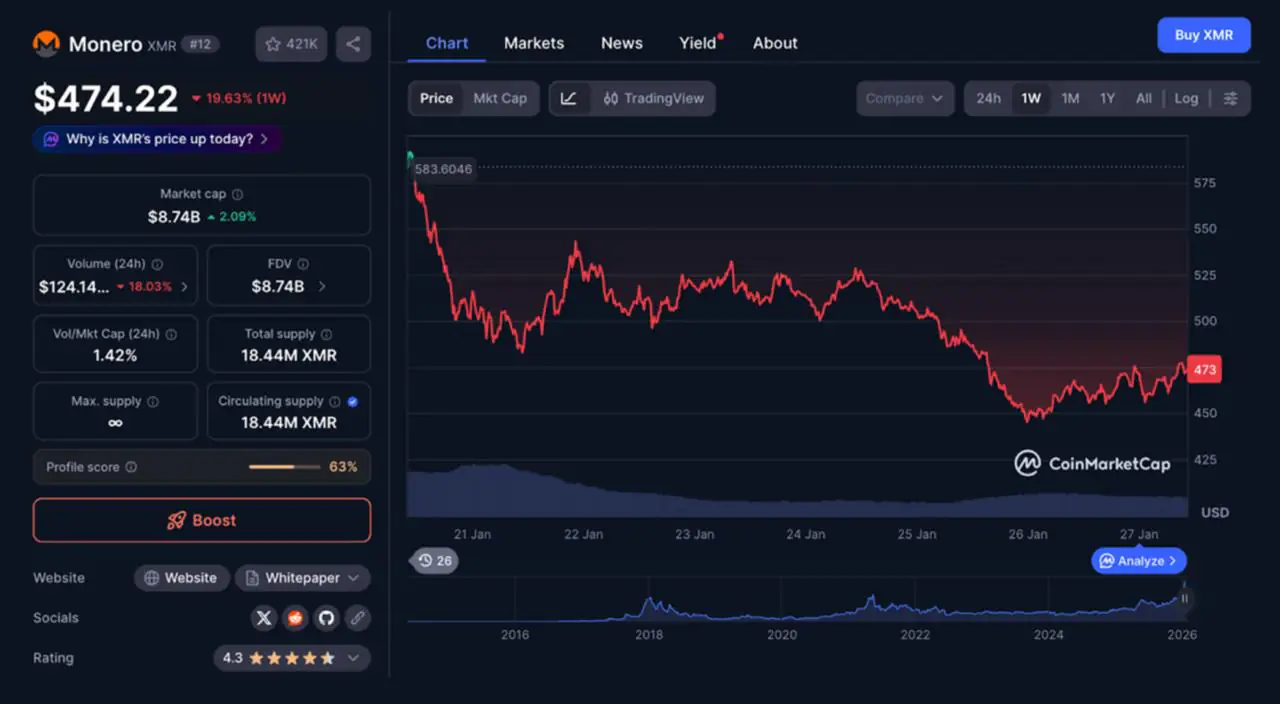
Task: Open chart settings sliders icon
Action: 1231,98
